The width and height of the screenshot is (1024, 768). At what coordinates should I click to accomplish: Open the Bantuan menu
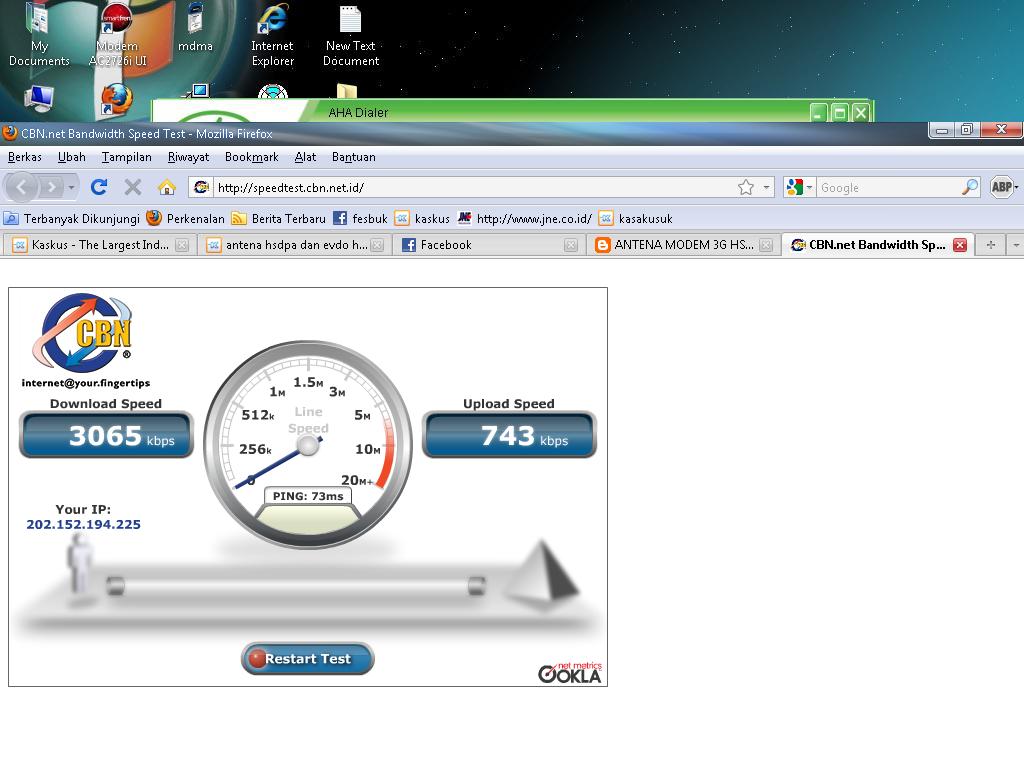353,157
